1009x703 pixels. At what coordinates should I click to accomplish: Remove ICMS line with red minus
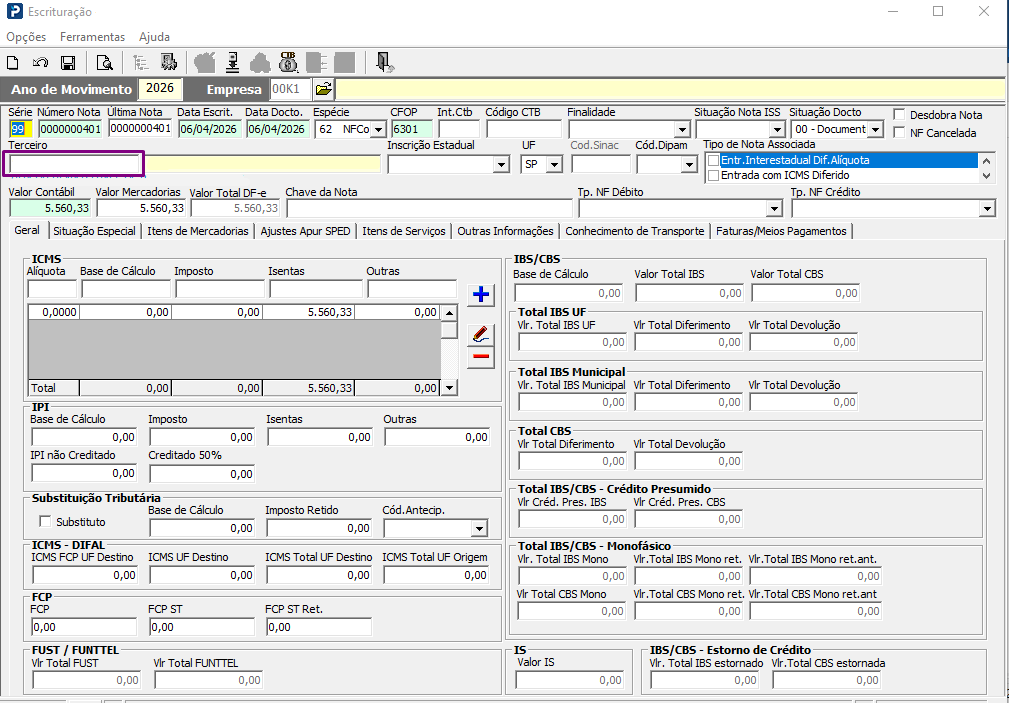481,357
